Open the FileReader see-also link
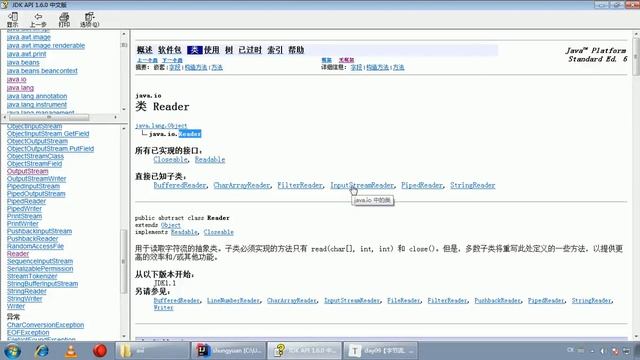 click(x=404, y=301)
